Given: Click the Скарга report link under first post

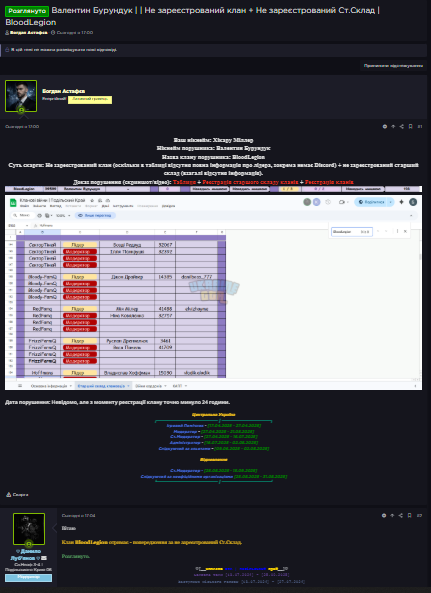Looking at the screenshot, I should pyautogui.click(x=17, y=495).
